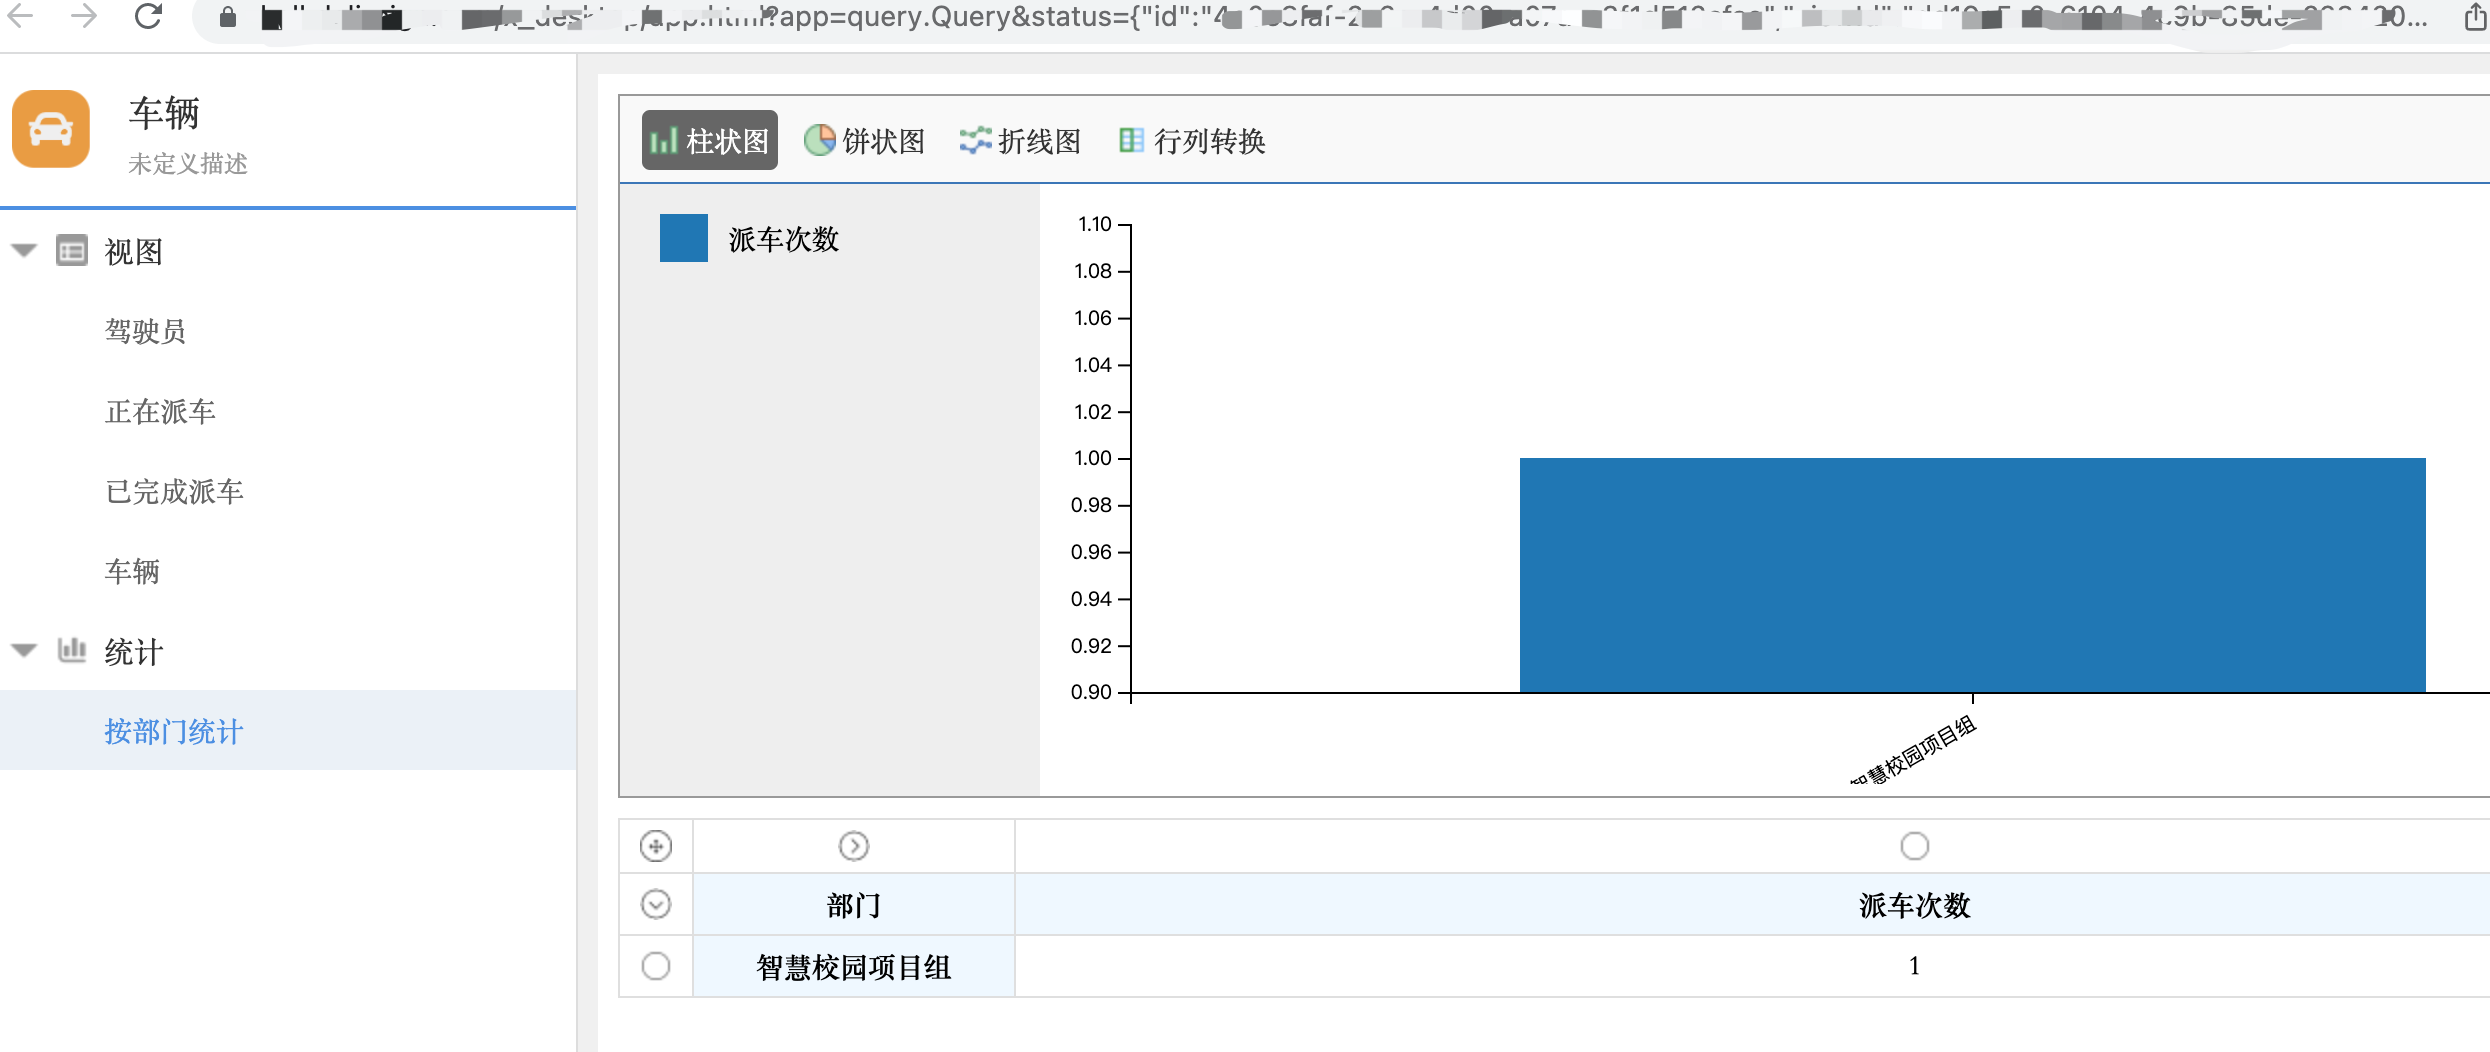Click the value 1 cell in the table

click(x=1914, y=966)
